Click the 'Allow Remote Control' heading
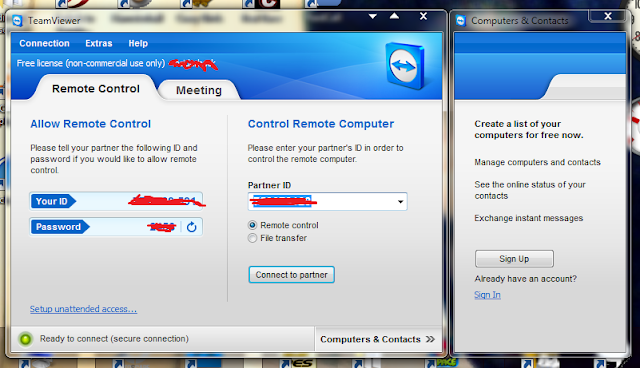Image resolution: width=640 pixels, height=368 pixels. pos(91,124)
